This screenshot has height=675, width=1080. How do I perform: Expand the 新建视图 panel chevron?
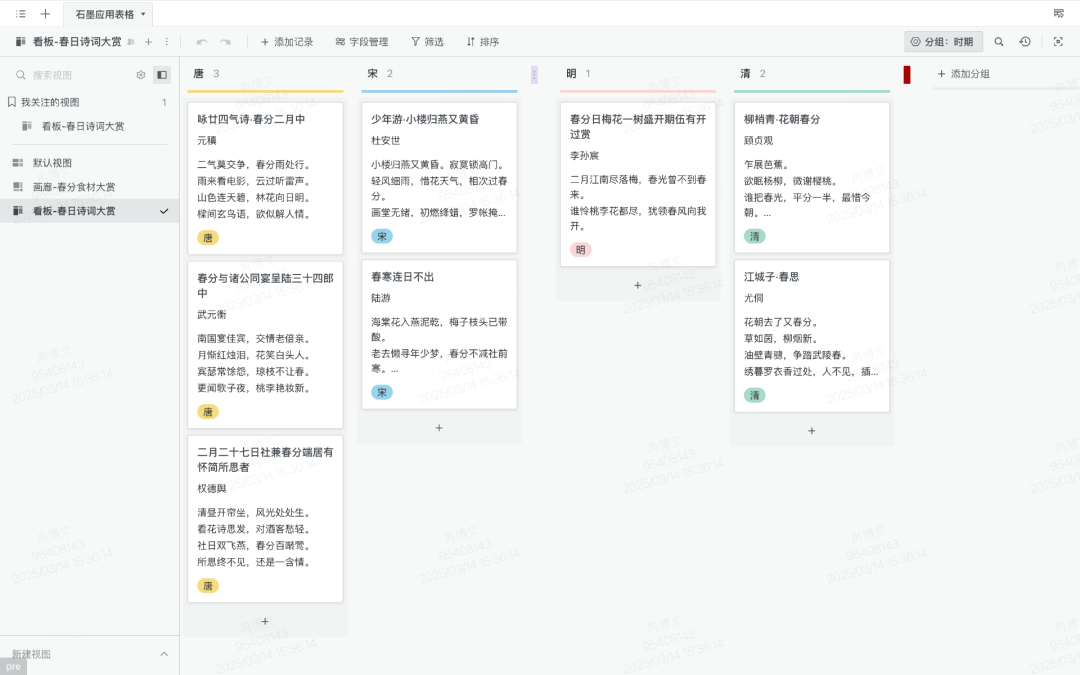pos(164,654)
